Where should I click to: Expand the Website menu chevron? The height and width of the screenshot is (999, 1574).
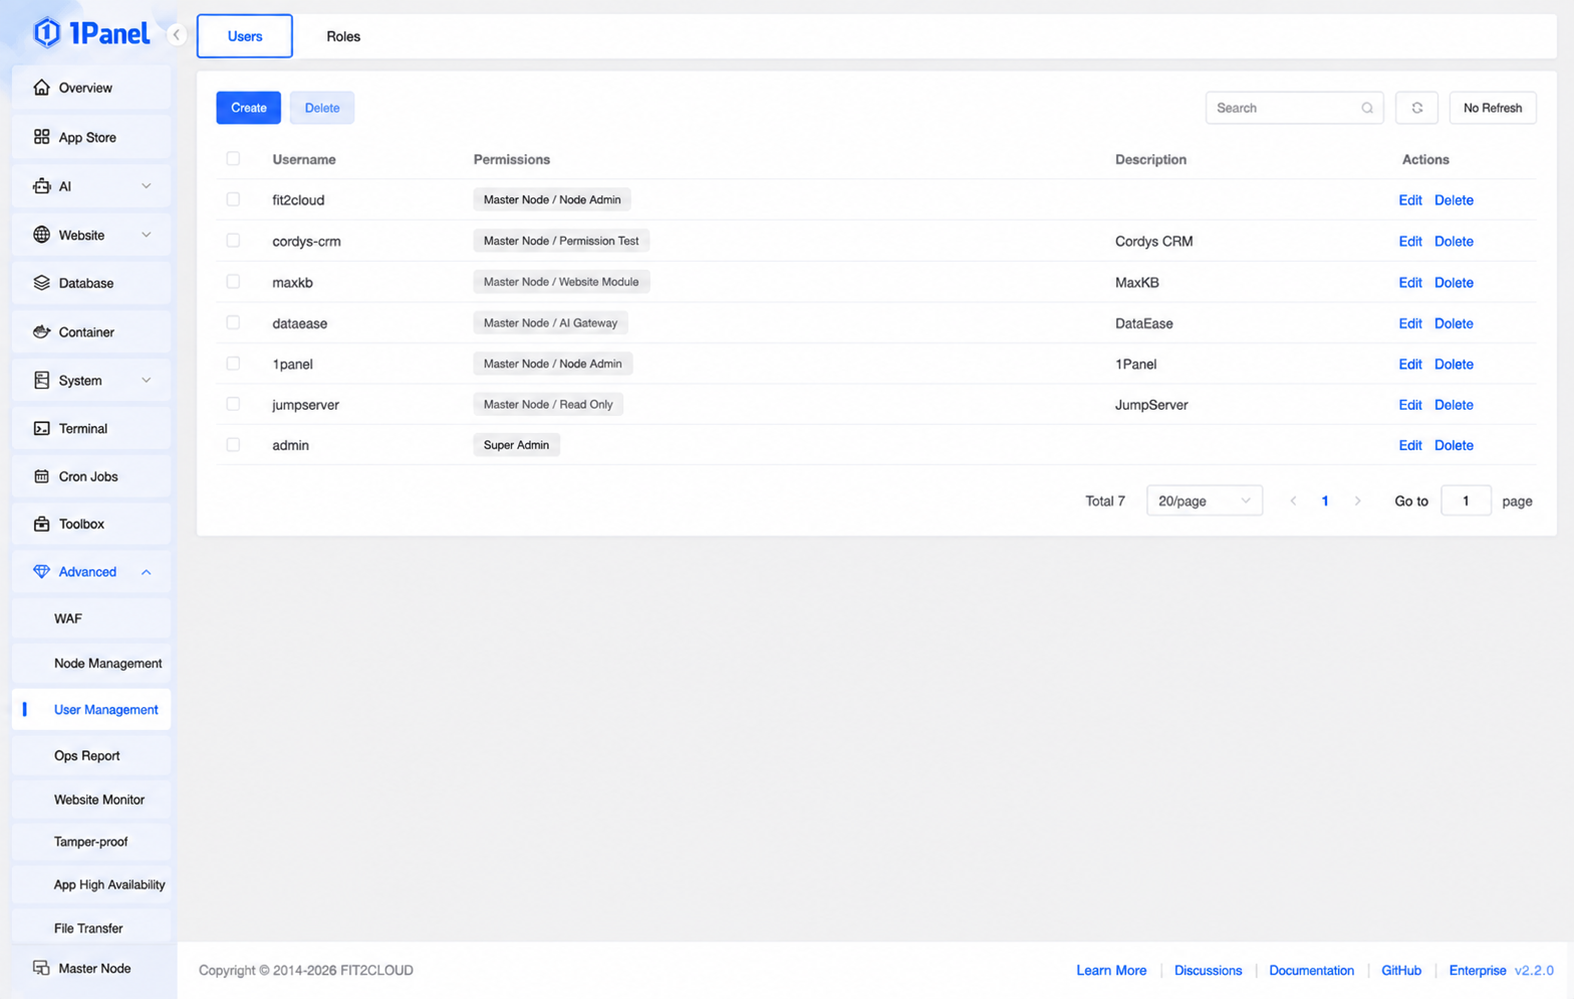pyautogui.click(x=146, y=235)
